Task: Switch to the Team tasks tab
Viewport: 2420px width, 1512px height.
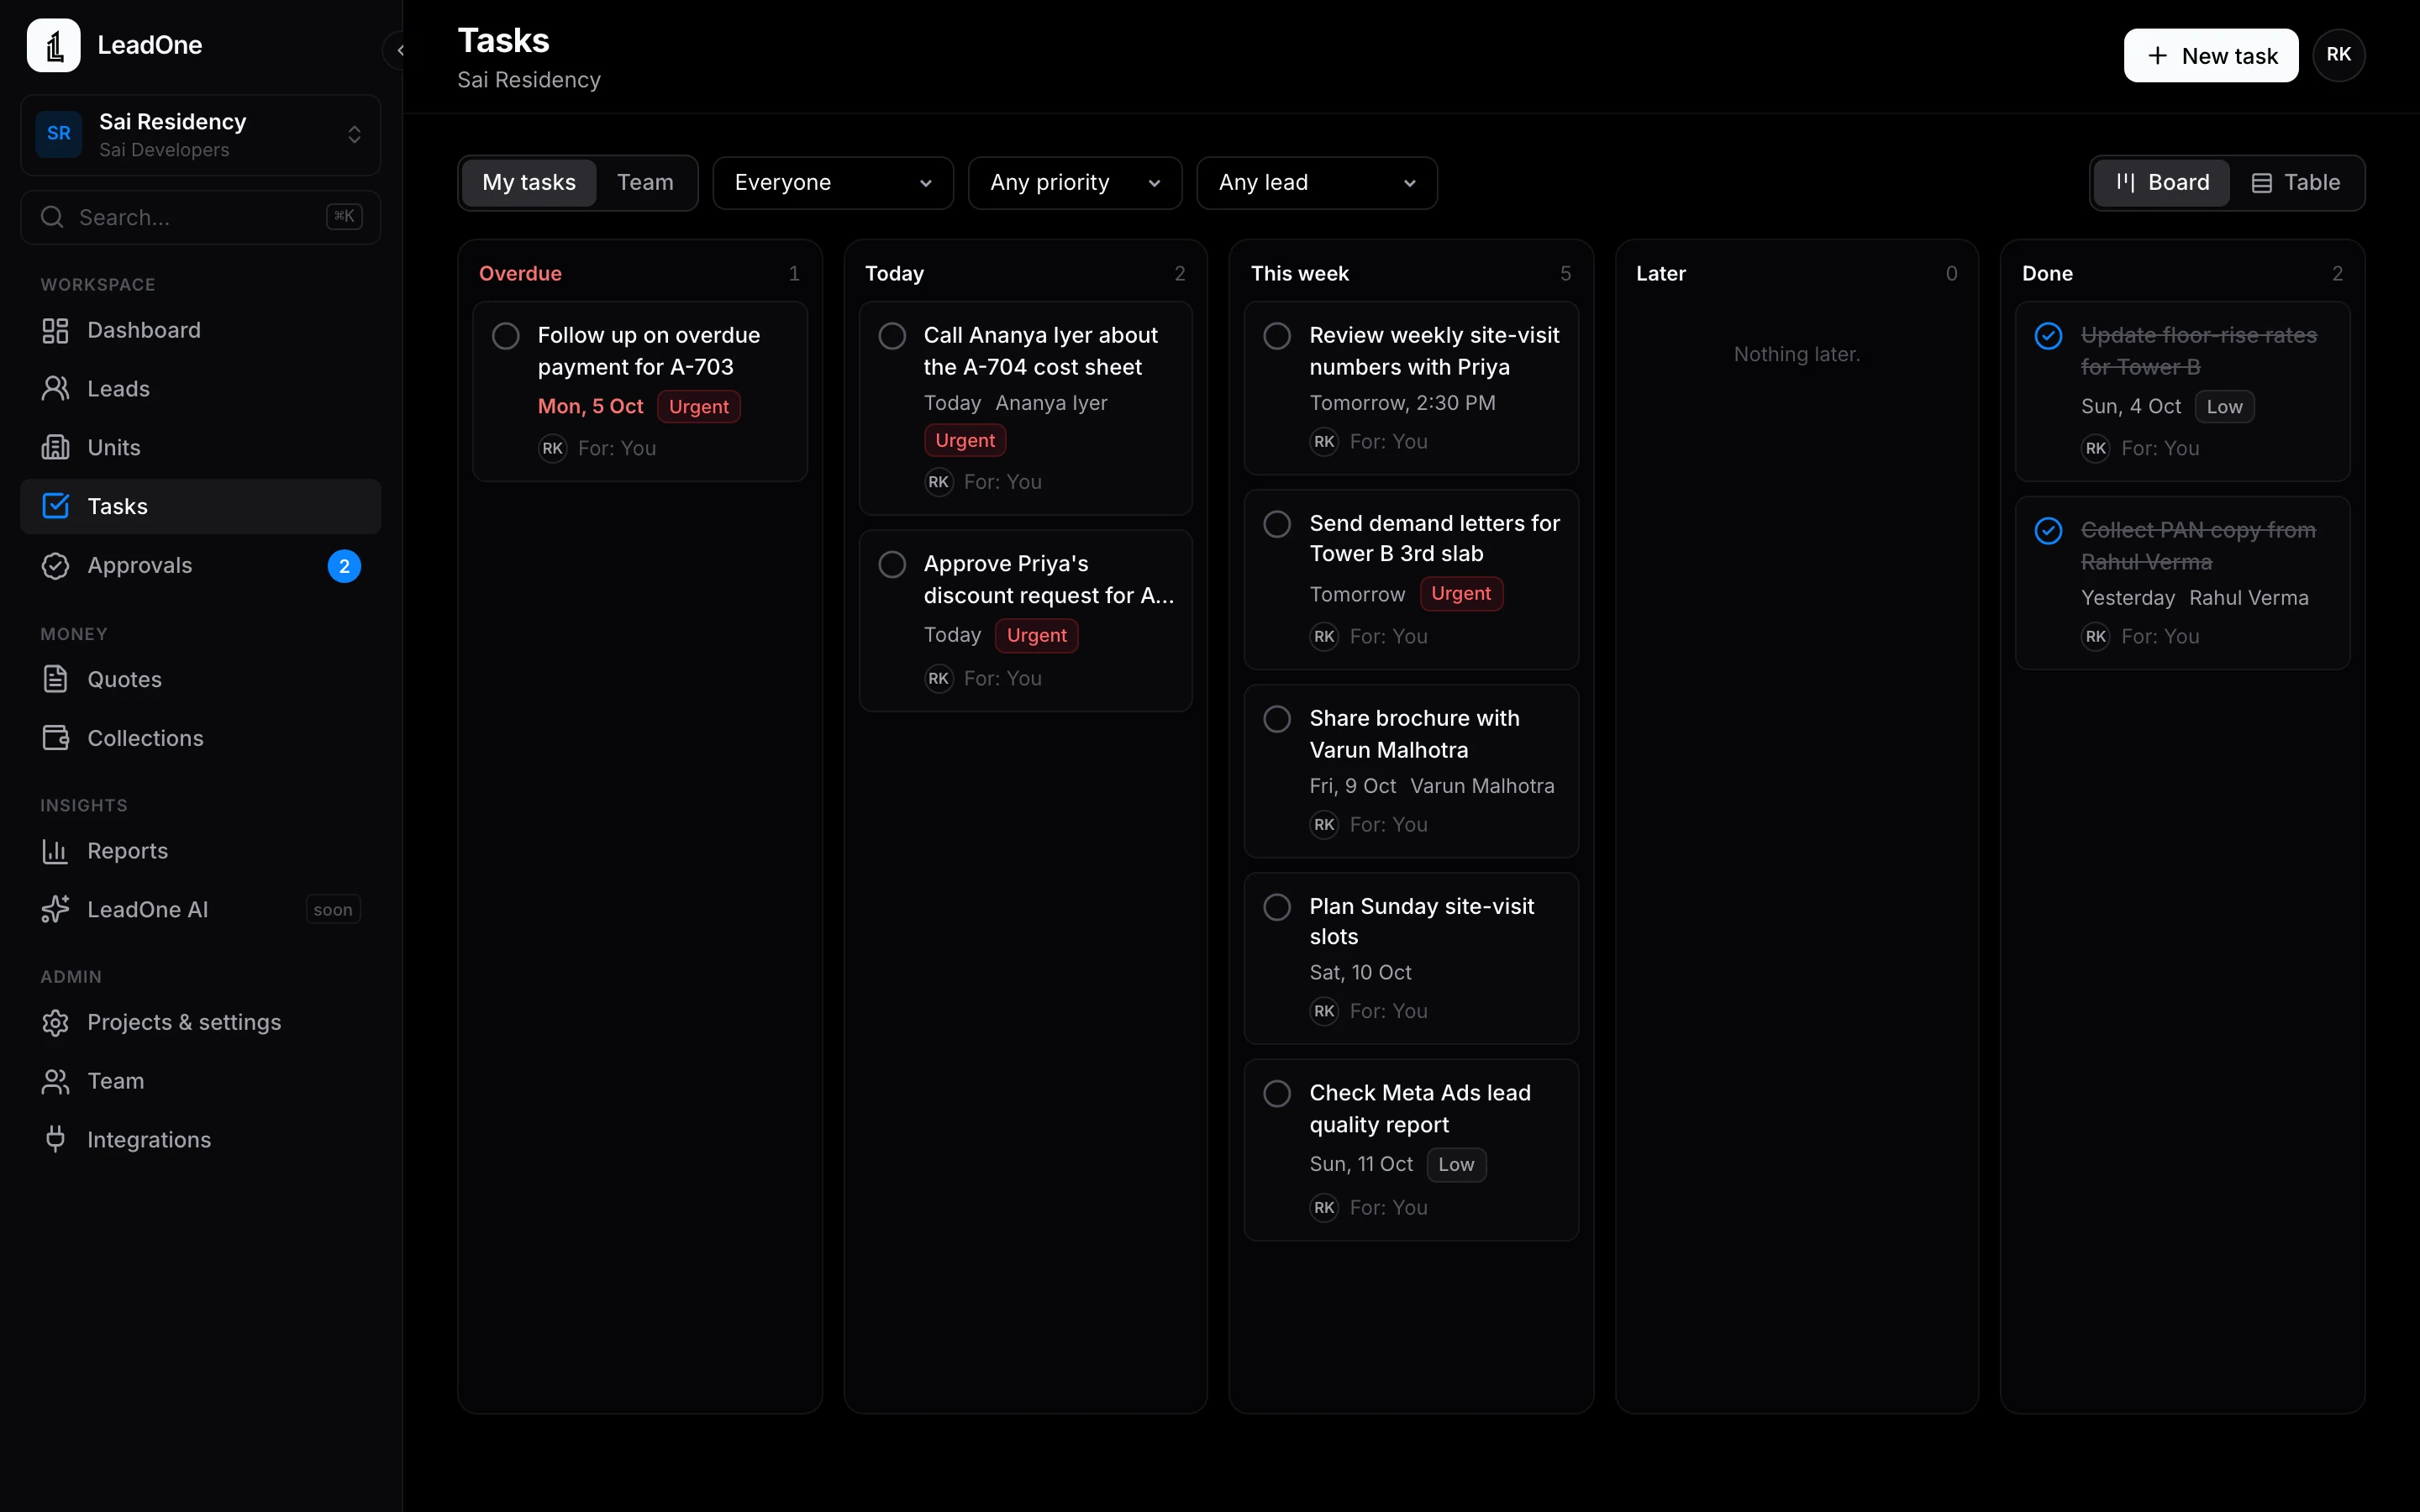Action: [645, 183]
